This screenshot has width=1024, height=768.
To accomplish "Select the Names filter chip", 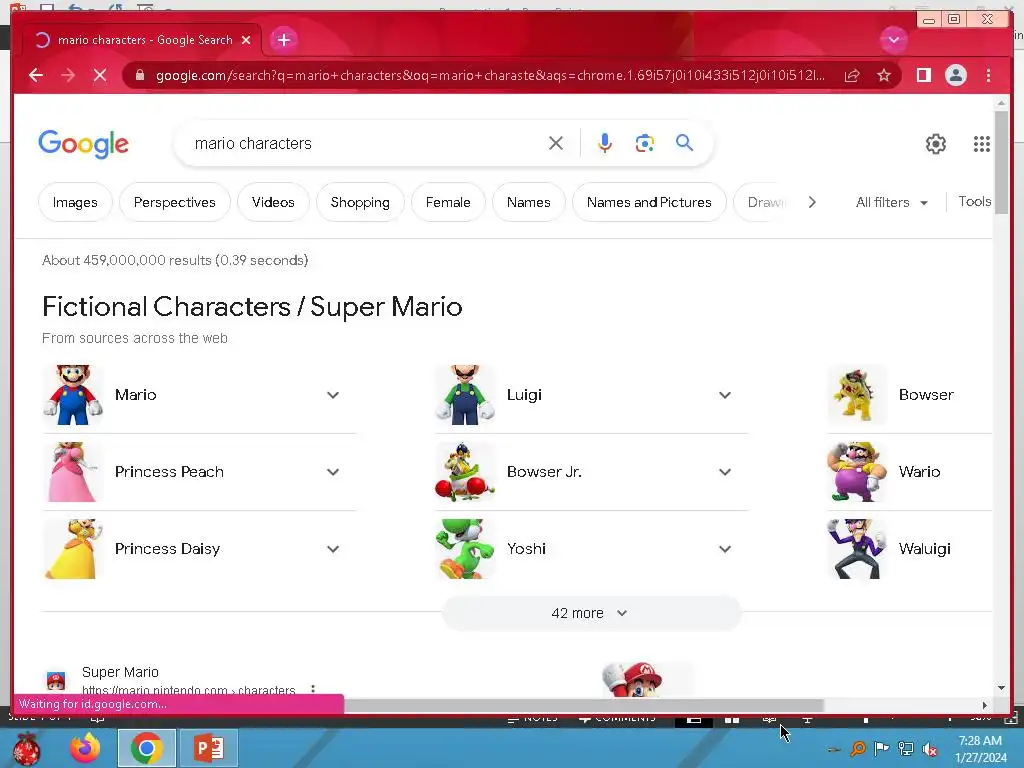I will click(528, 202).
